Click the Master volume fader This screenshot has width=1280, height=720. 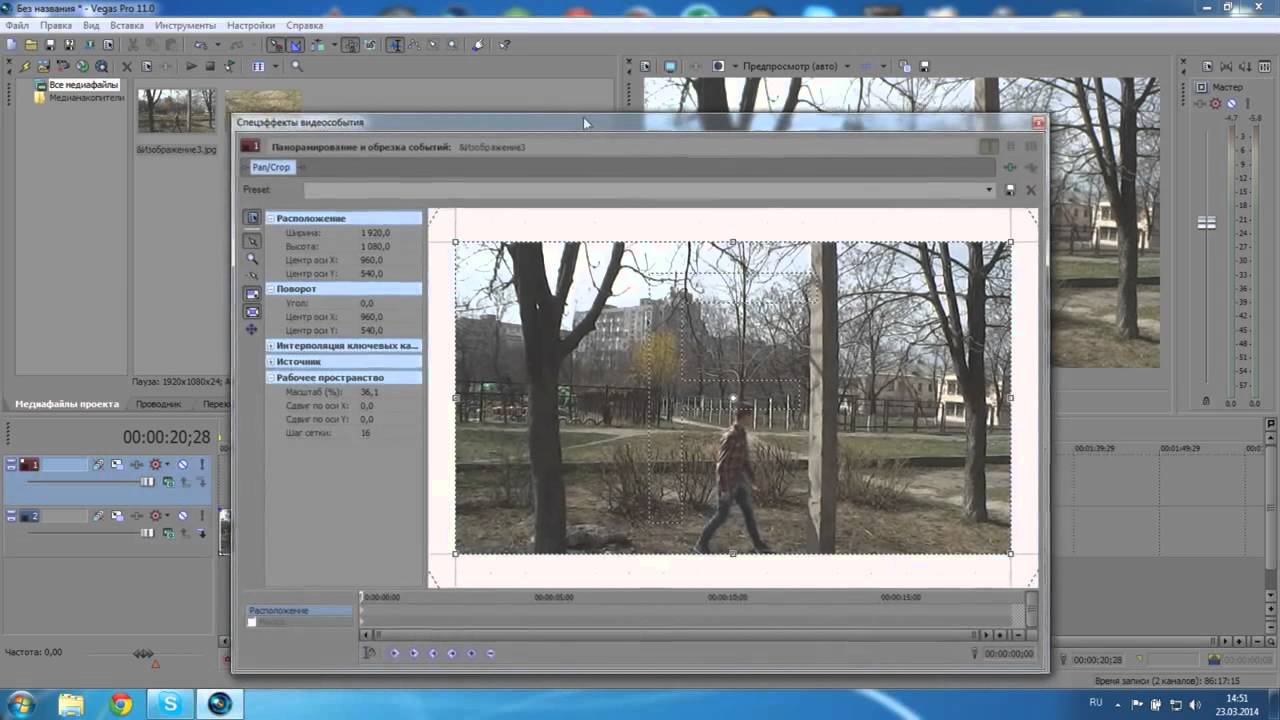tap(1207, 223)
